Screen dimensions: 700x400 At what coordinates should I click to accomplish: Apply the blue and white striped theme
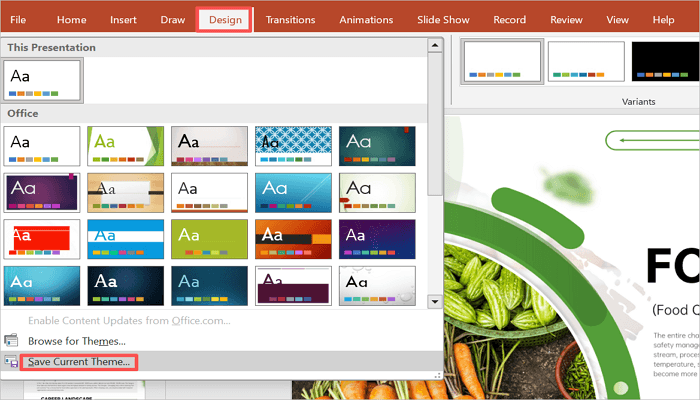tap(125, 239)
